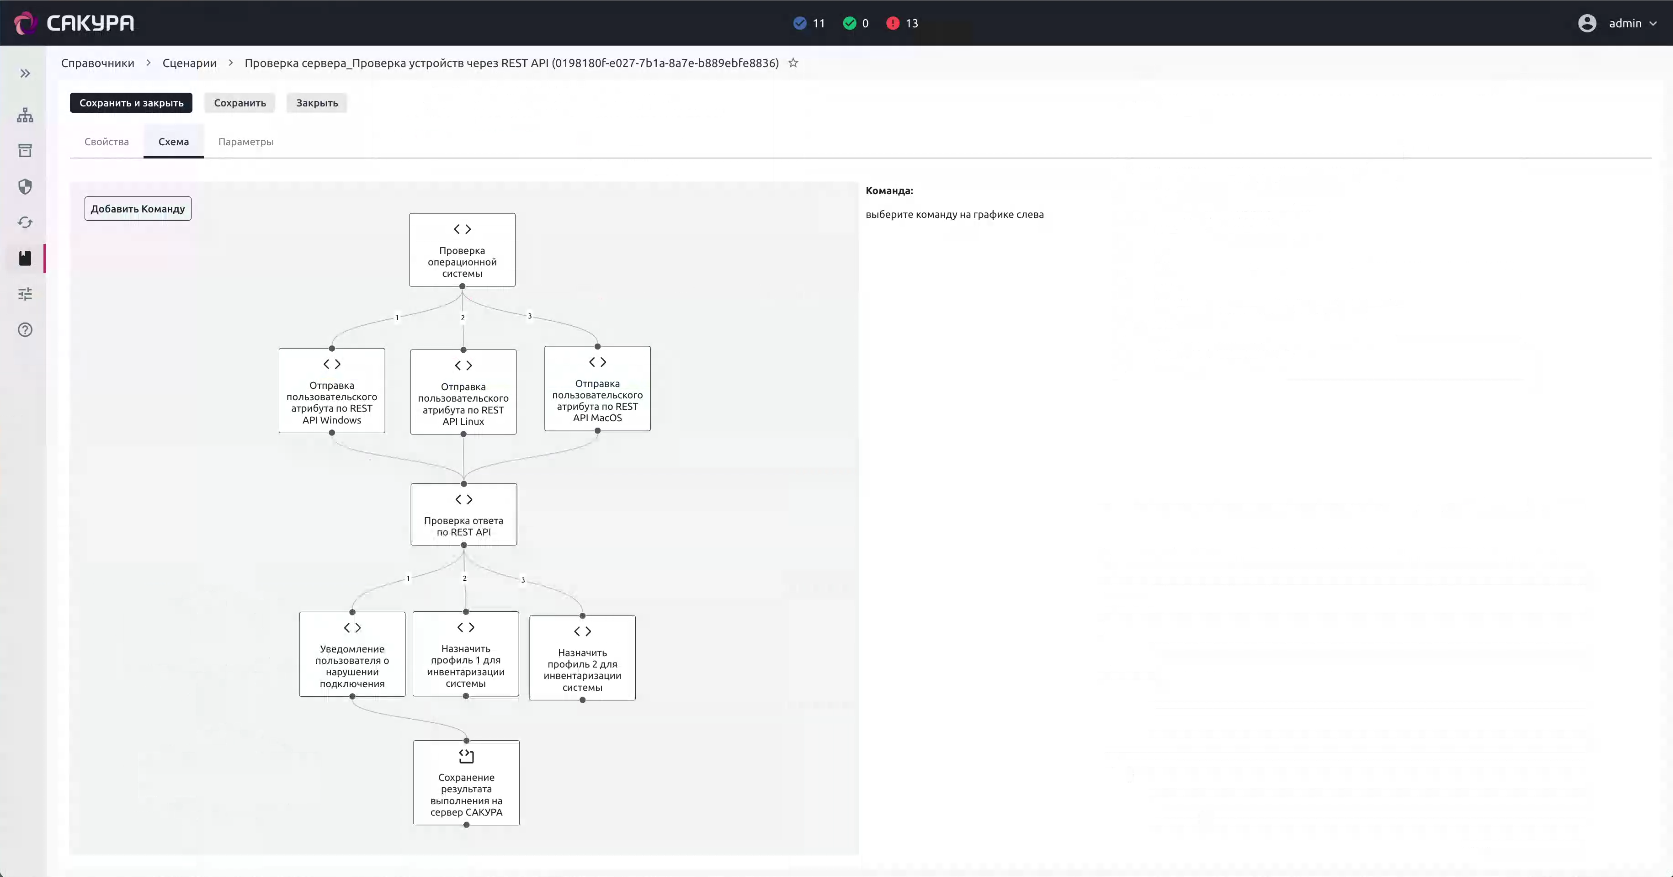Select the Назначить профиль 1 node
This screenshot has width=1673, height=877.
tap(466, 654)
